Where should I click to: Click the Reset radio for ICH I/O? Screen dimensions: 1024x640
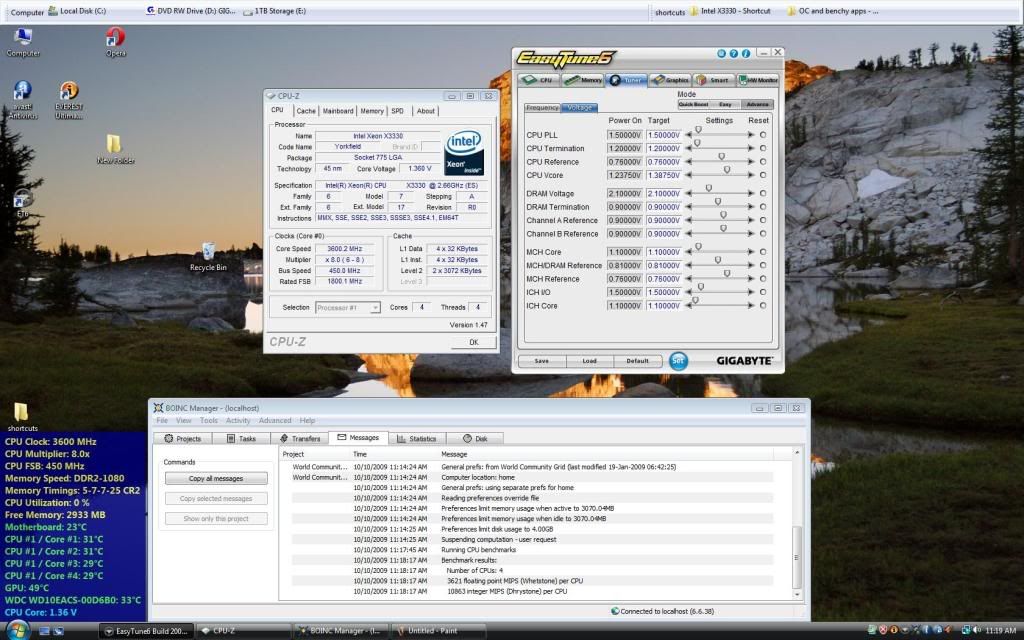(x=763, y=292)
